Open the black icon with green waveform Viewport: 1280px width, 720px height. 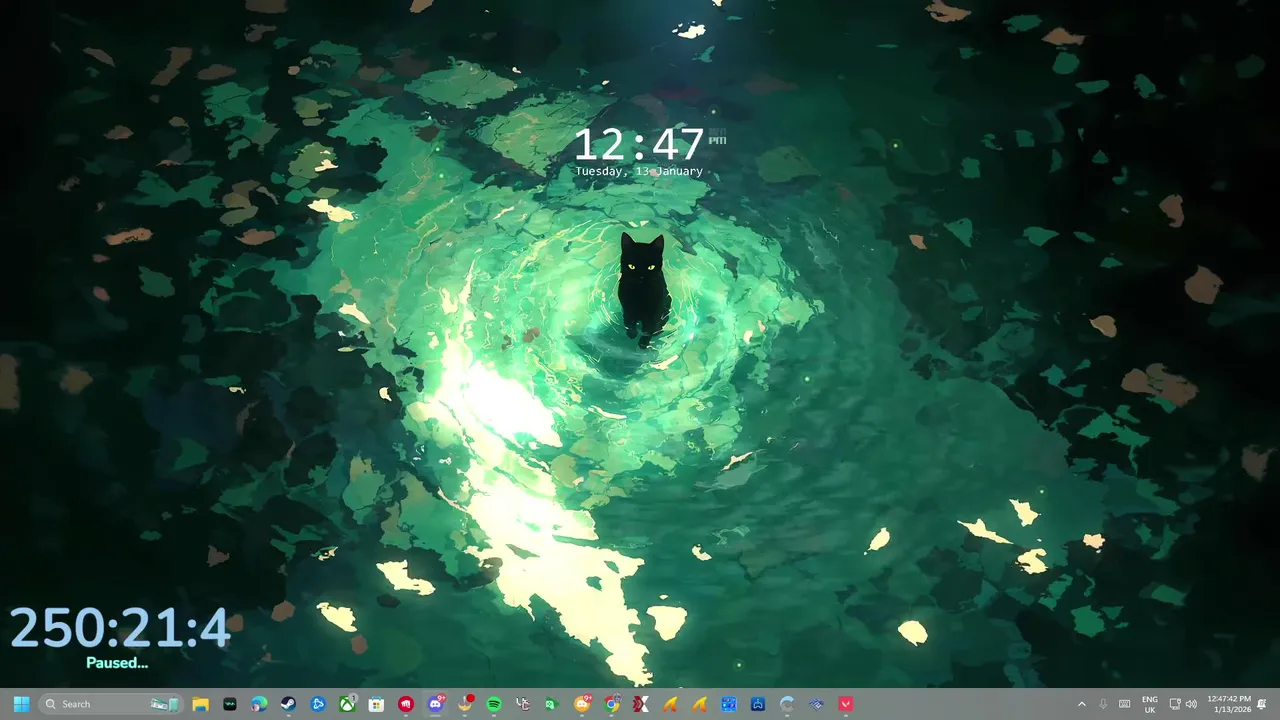coord(230,704)
